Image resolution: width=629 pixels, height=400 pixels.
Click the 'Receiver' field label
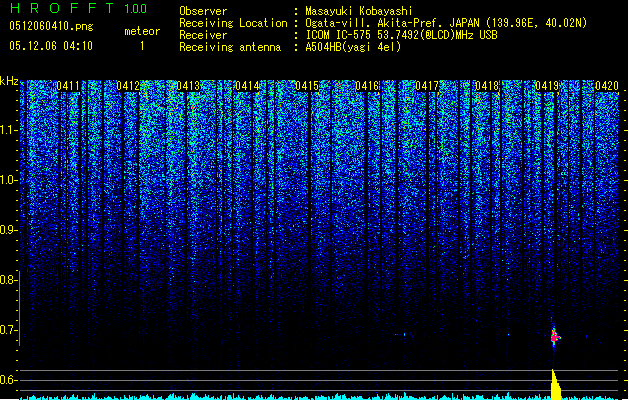click(203, 35)
